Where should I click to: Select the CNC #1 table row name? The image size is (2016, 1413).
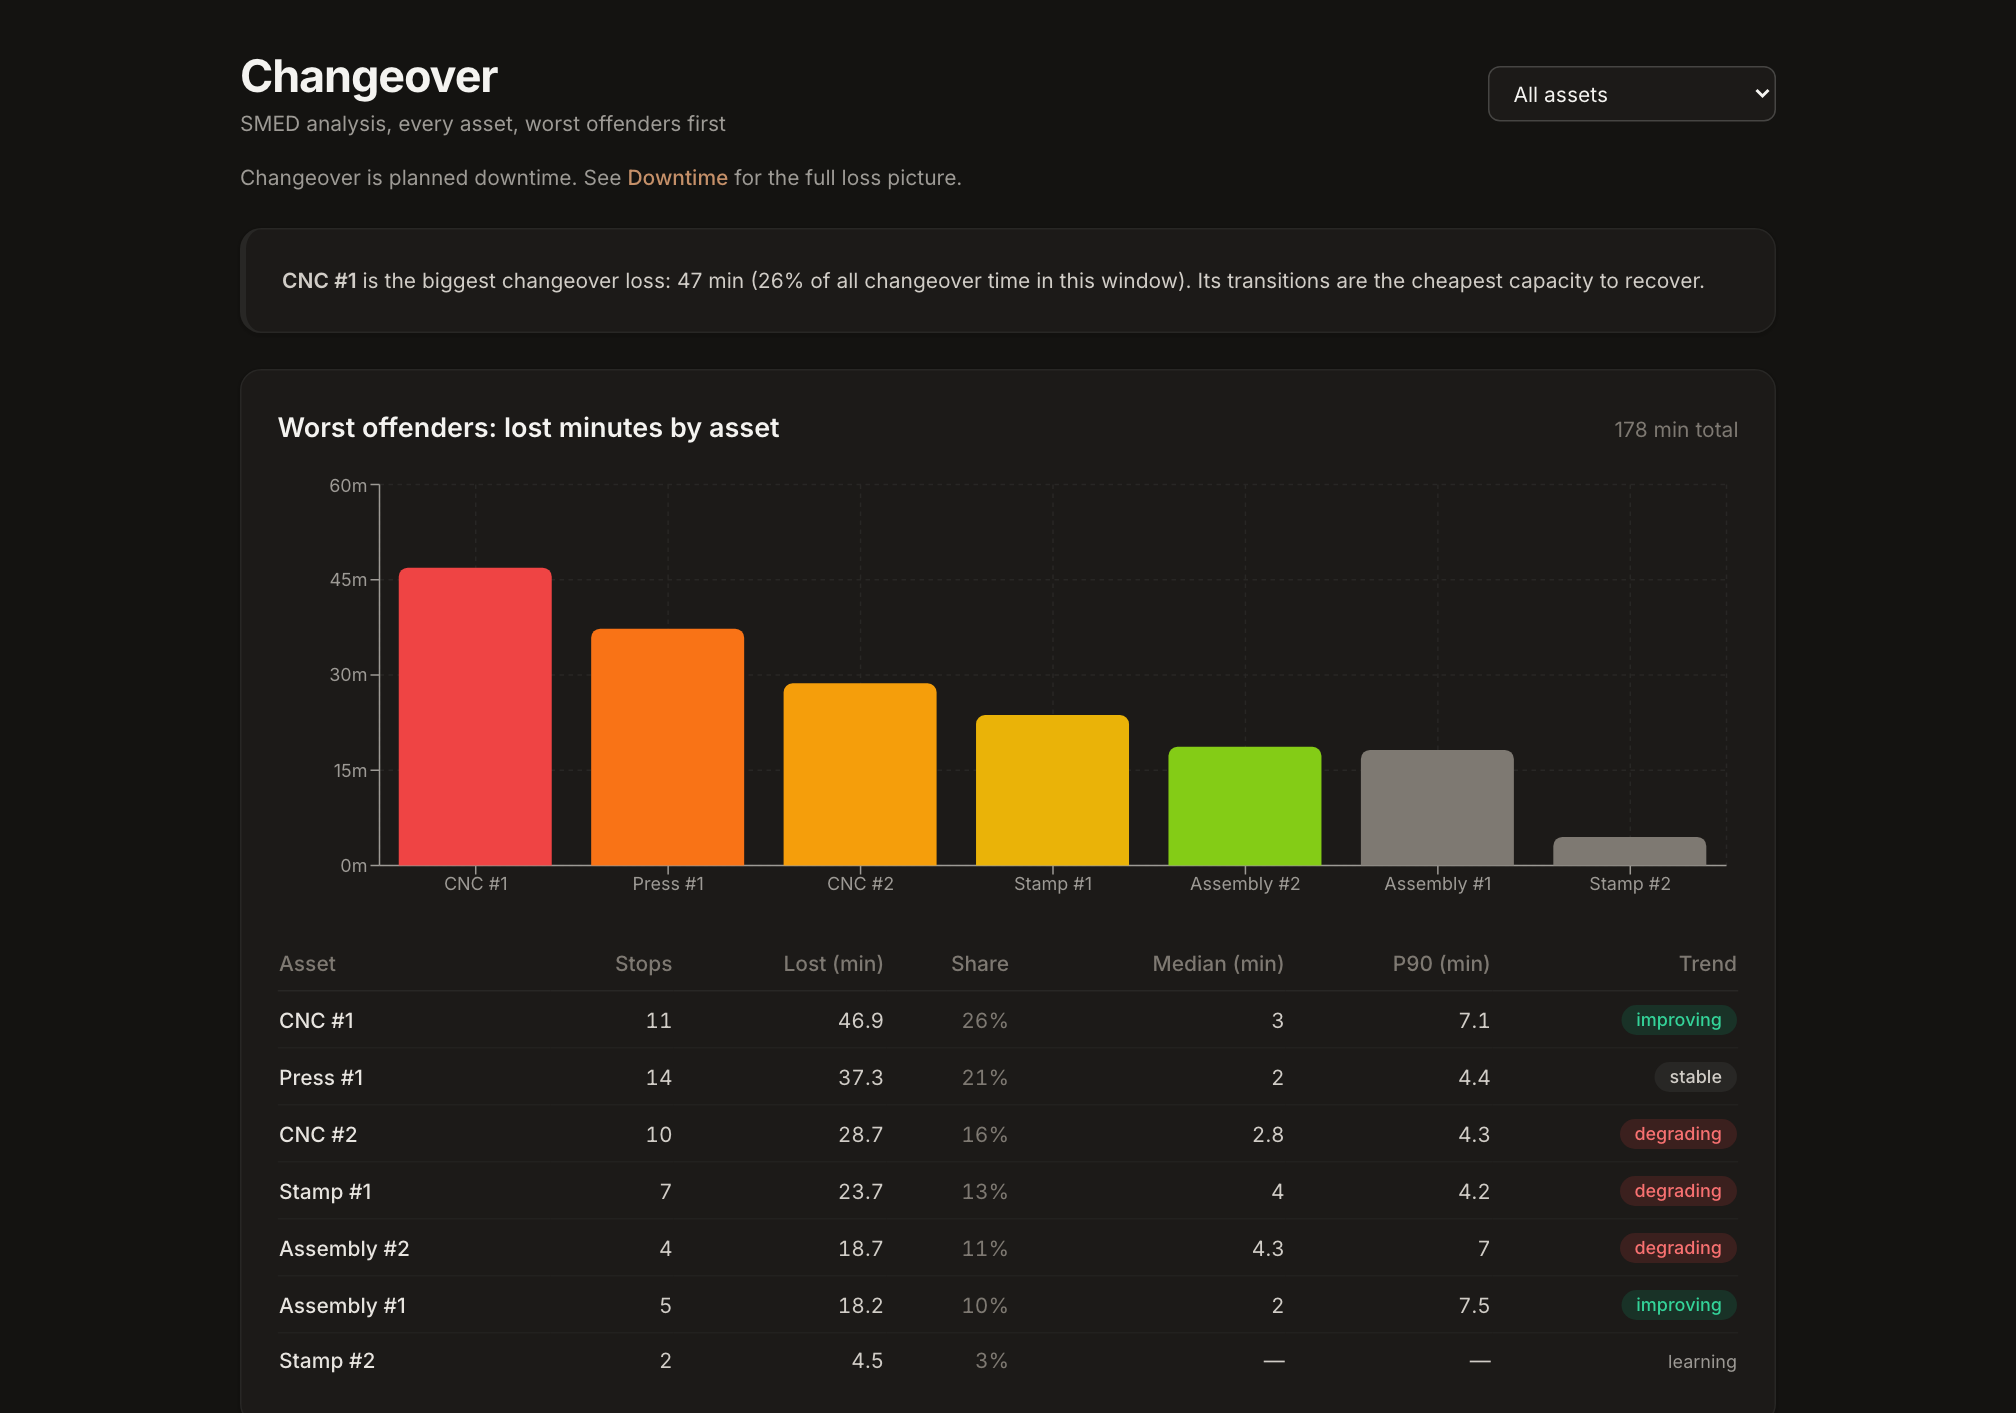[x=316, y=1021]
